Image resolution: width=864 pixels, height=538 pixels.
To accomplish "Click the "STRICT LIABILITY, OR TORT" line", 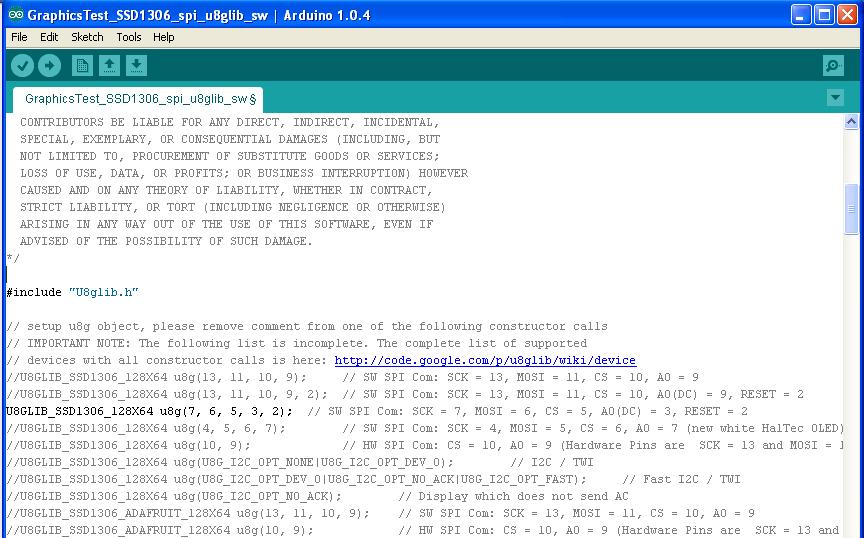I will pos(233,207).
